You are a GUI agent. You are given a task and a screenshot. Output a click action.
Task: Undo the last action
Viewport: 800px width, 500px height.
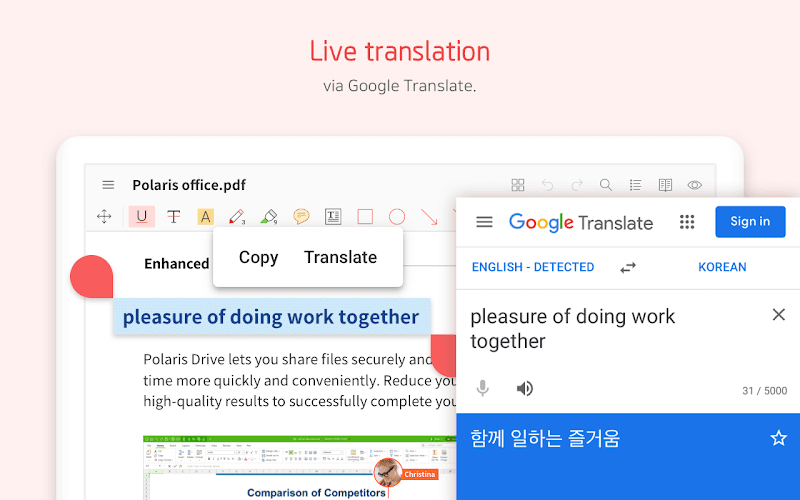pyautogui.click(x=547, y=185)
